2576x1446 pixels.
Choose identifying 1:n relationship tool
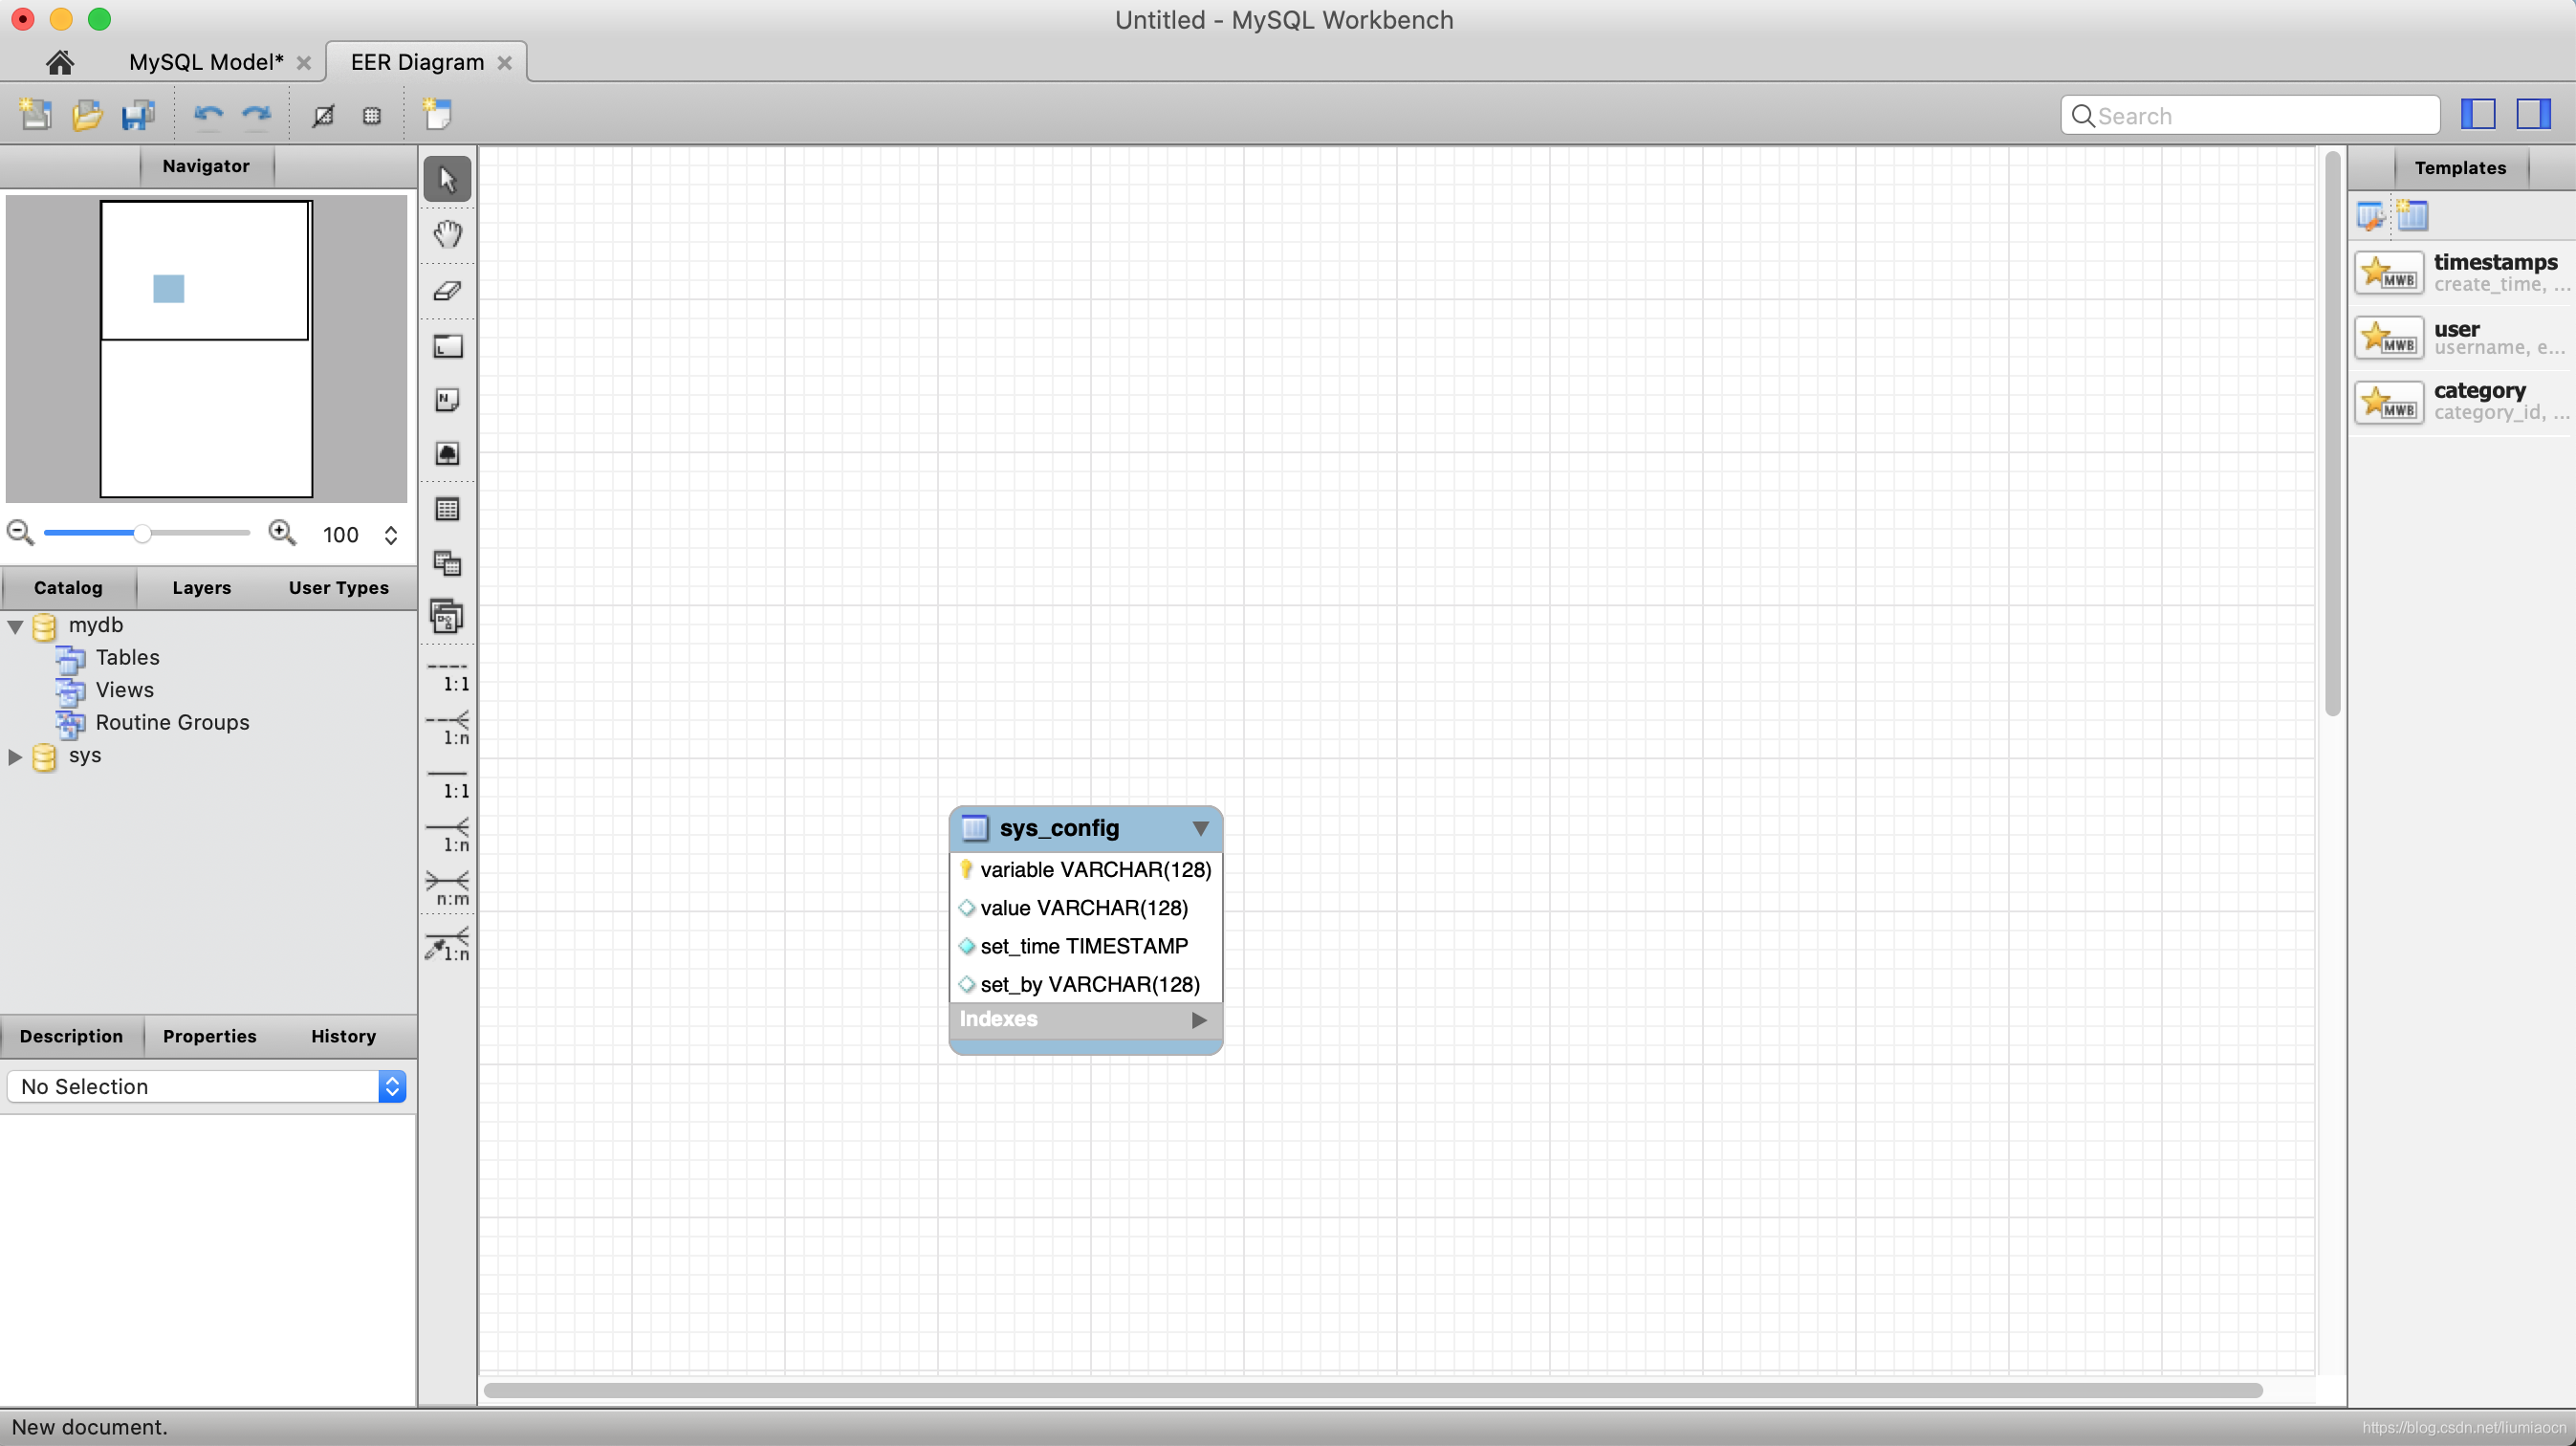(x=448, y=836)
